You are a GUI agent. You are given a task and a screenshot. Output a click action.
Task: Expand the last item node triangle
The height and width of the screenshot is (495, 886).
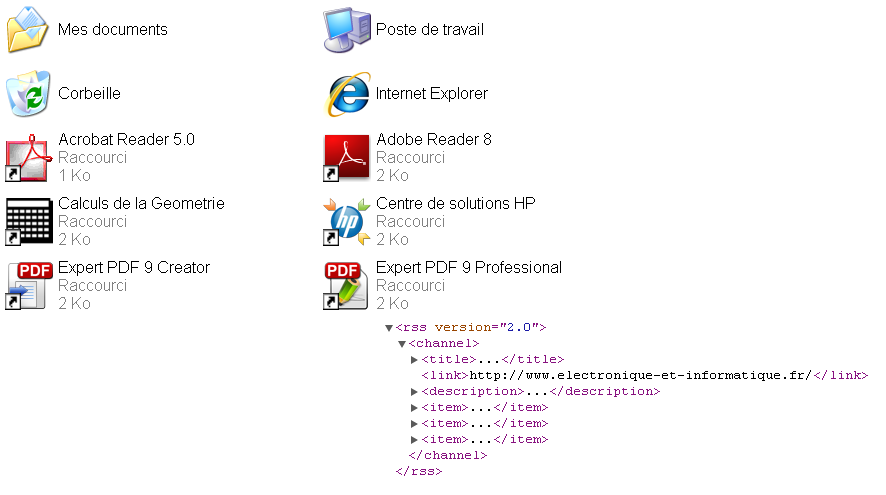414,440
